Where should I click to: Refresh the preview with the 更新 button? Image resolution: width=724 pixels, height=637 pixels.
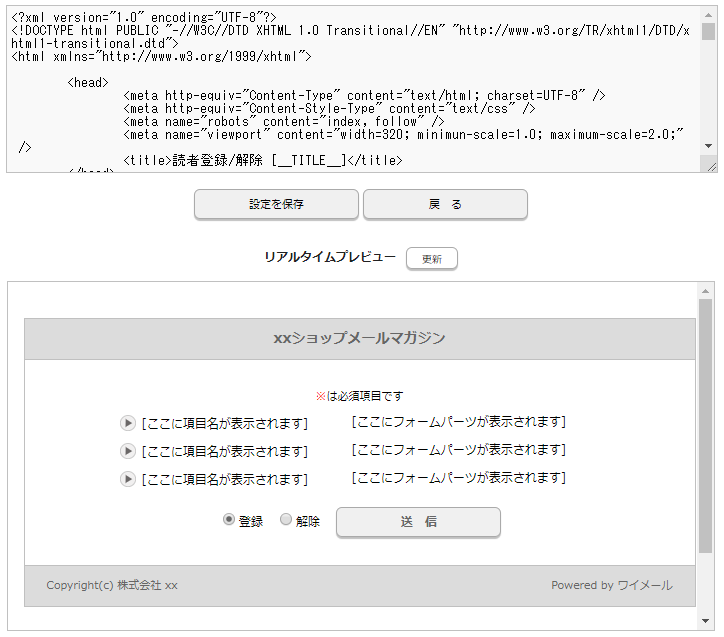(x=431, y=259)
